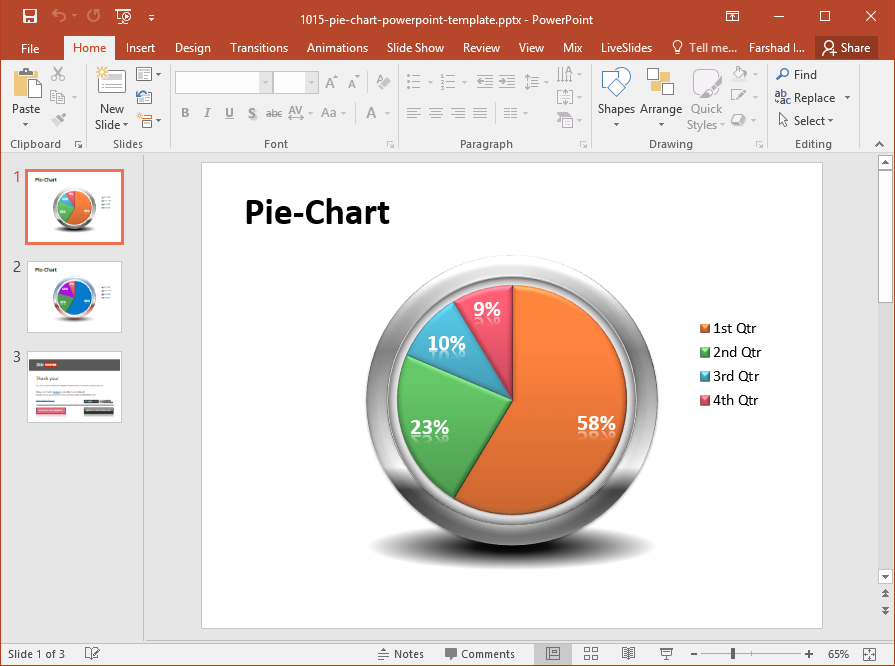Open the Design ribbon tab
The width and height of the screenshot is (895, 666).
[x=192, y=48]
